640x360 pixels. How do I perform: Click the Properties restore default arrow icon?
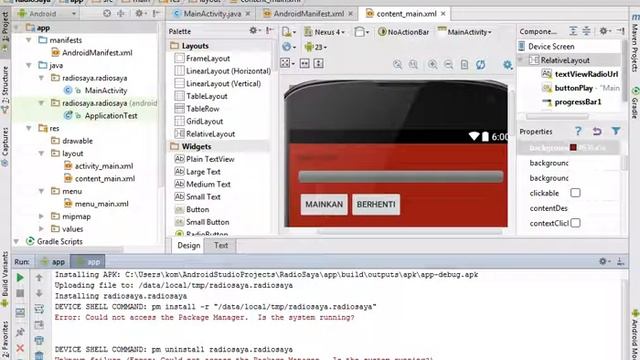point(597,131)
